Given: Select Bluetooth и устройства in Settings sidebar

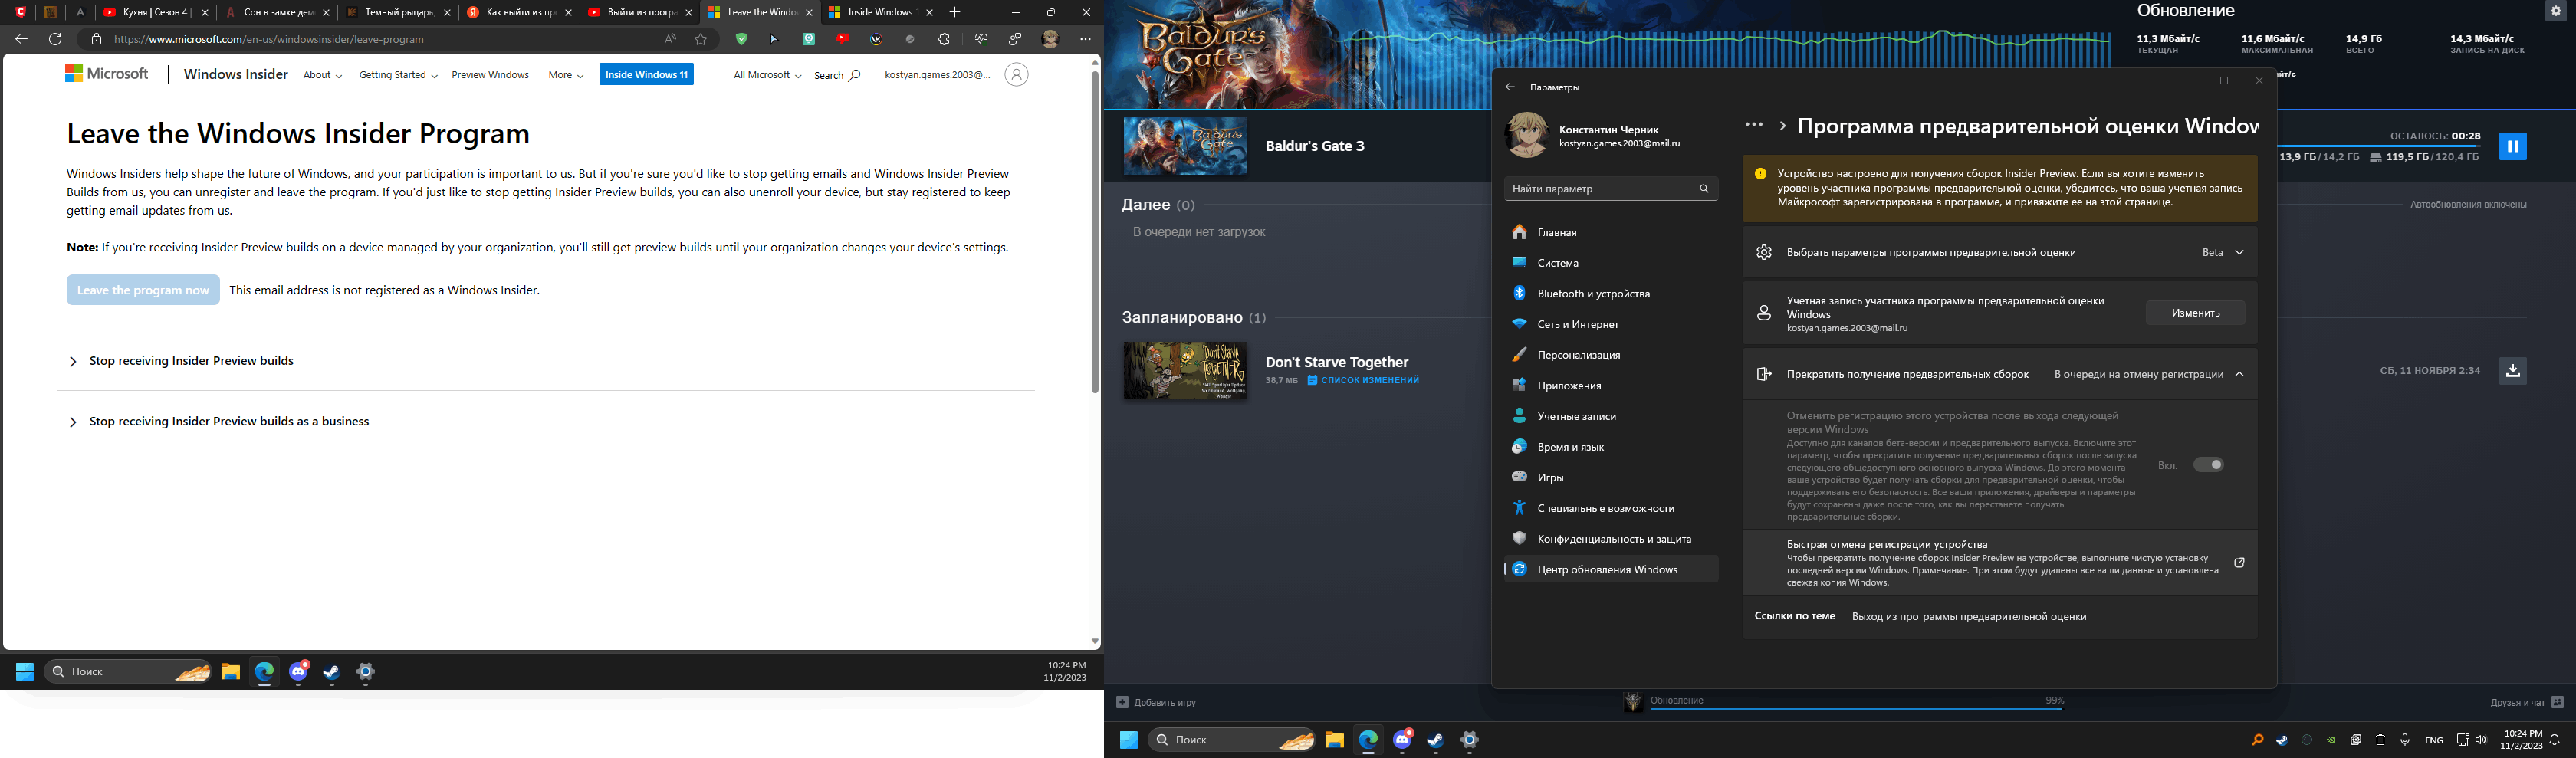Looking at the screenshot, I should coord(1611,294).
